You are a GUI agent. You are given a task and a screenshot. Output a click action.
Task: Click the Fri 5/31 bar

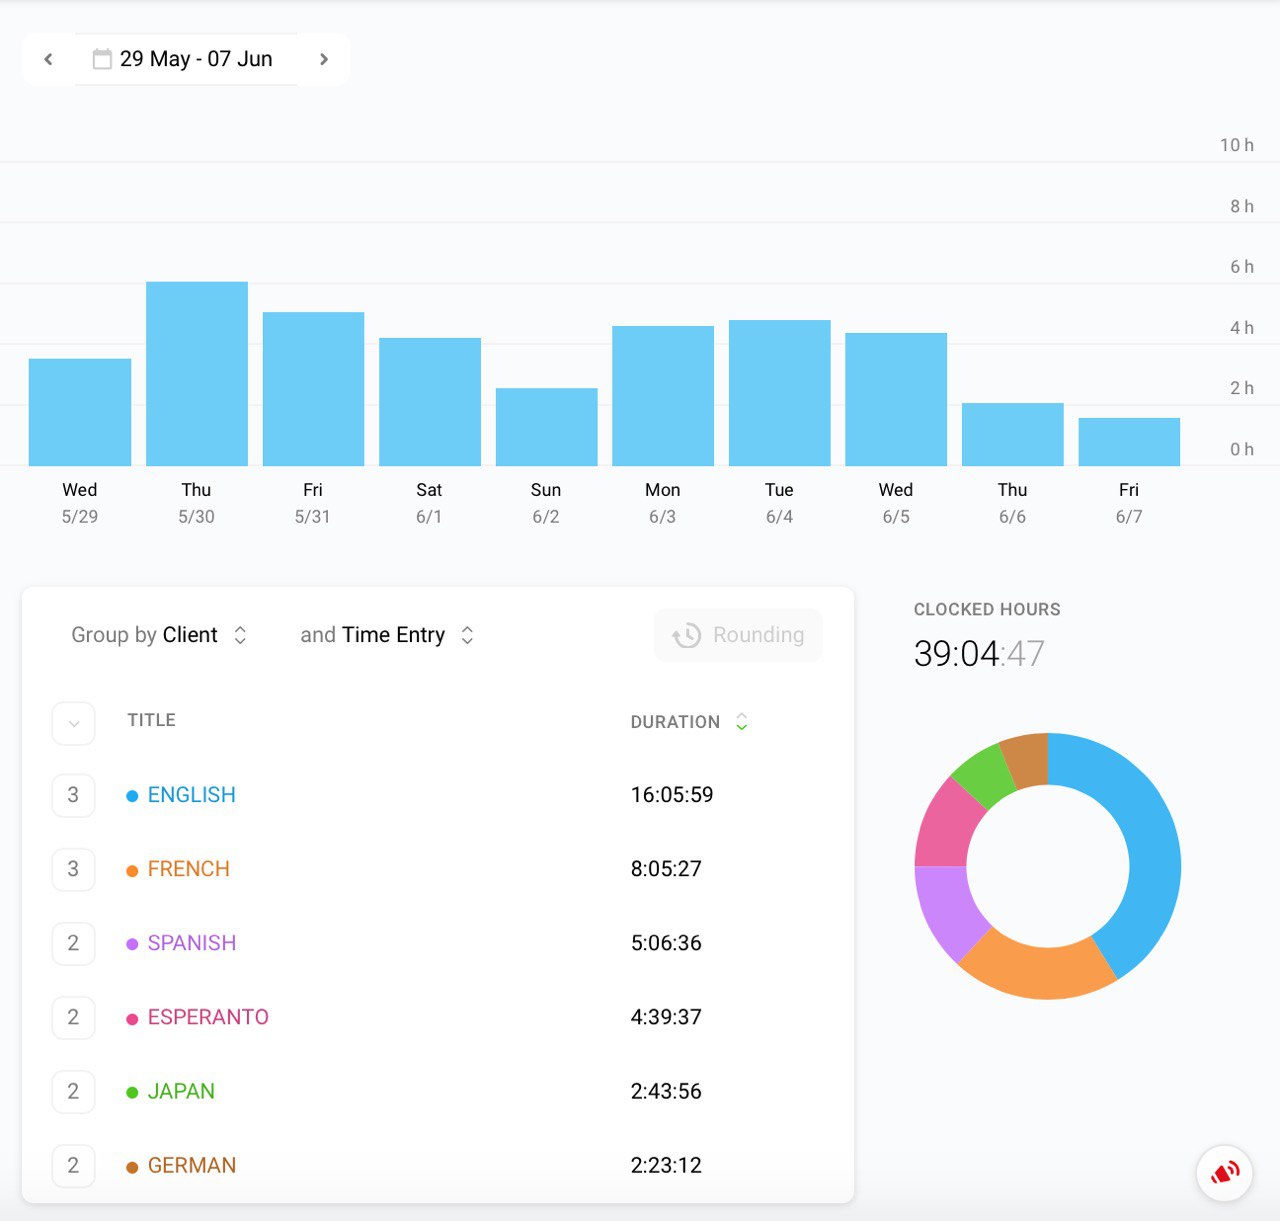pos(313,389)
